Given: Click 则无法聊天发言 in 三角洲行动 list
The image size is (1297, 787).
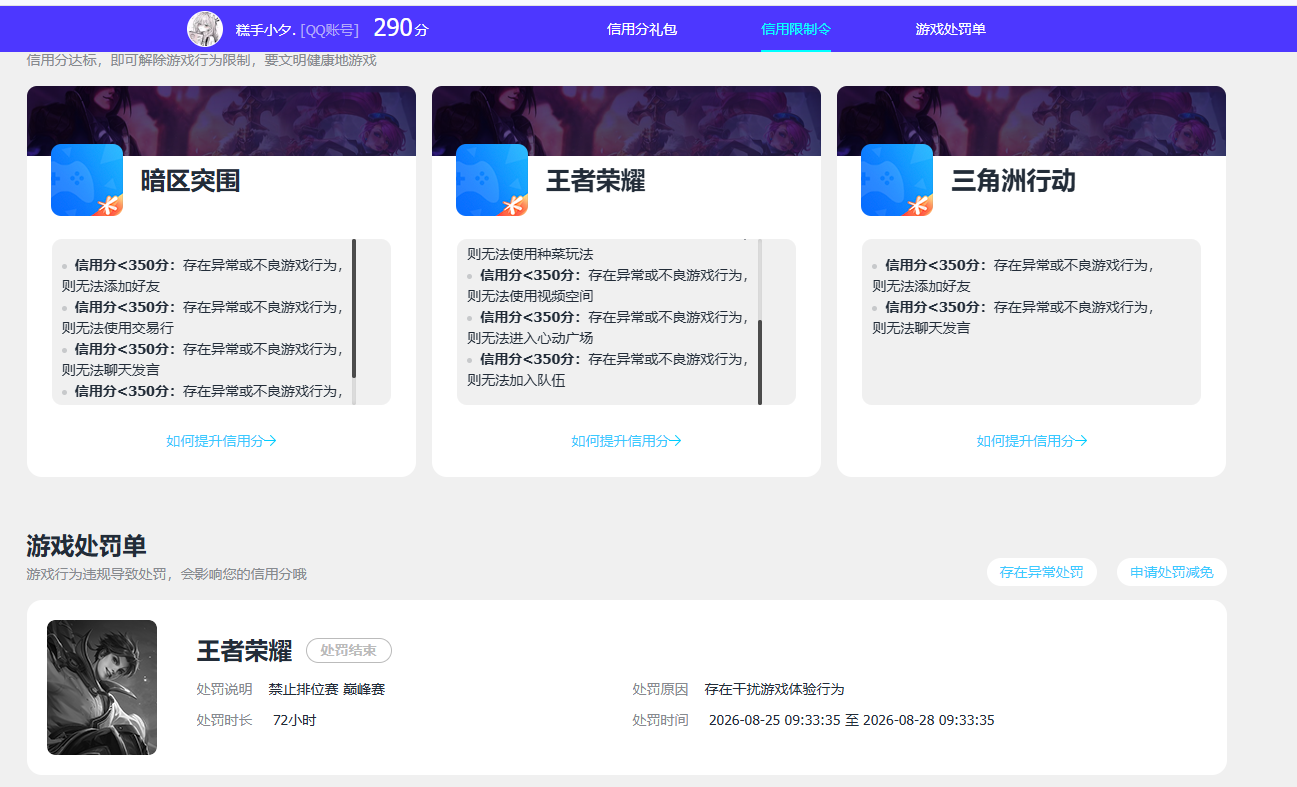Looking at the screenshot, I should pyautogui.click(x=921, y=328).
